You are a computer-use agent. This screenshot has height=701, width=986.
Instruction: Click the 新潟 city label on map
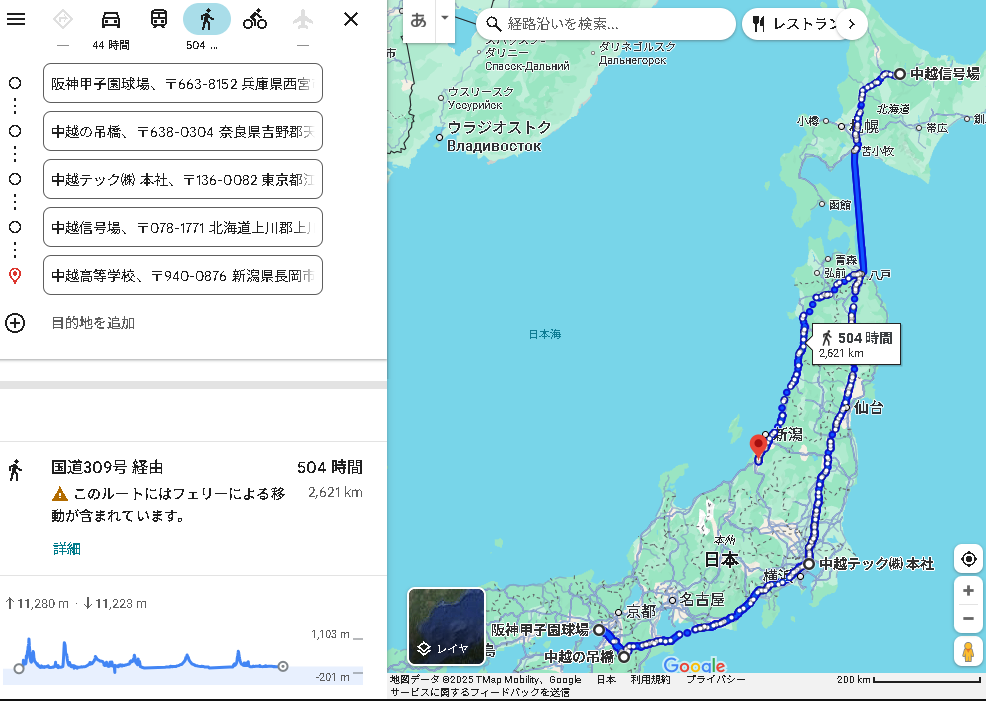tap(789, 434)
